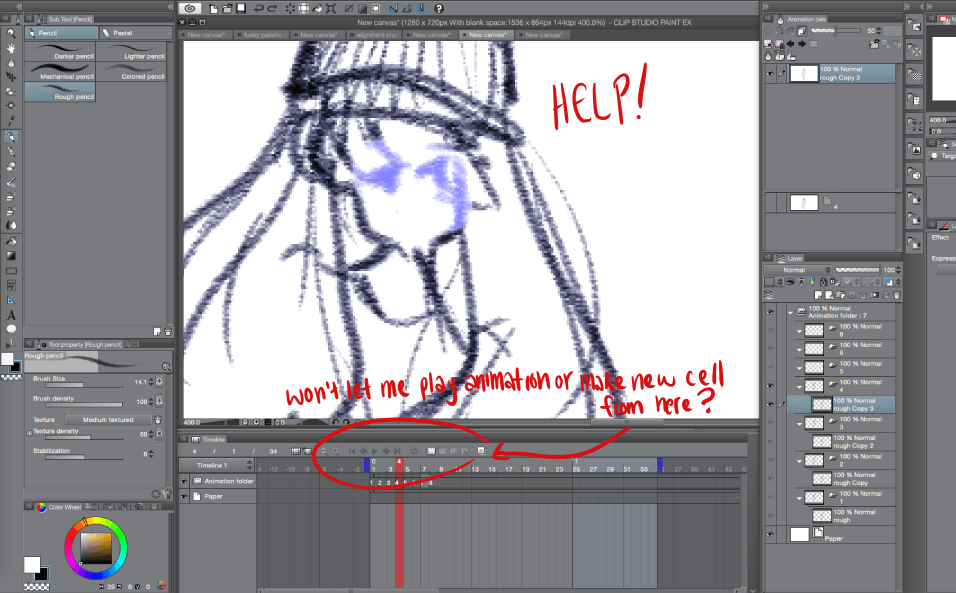
Task: Click the Timeline panel tab
Action: point(209,439)
